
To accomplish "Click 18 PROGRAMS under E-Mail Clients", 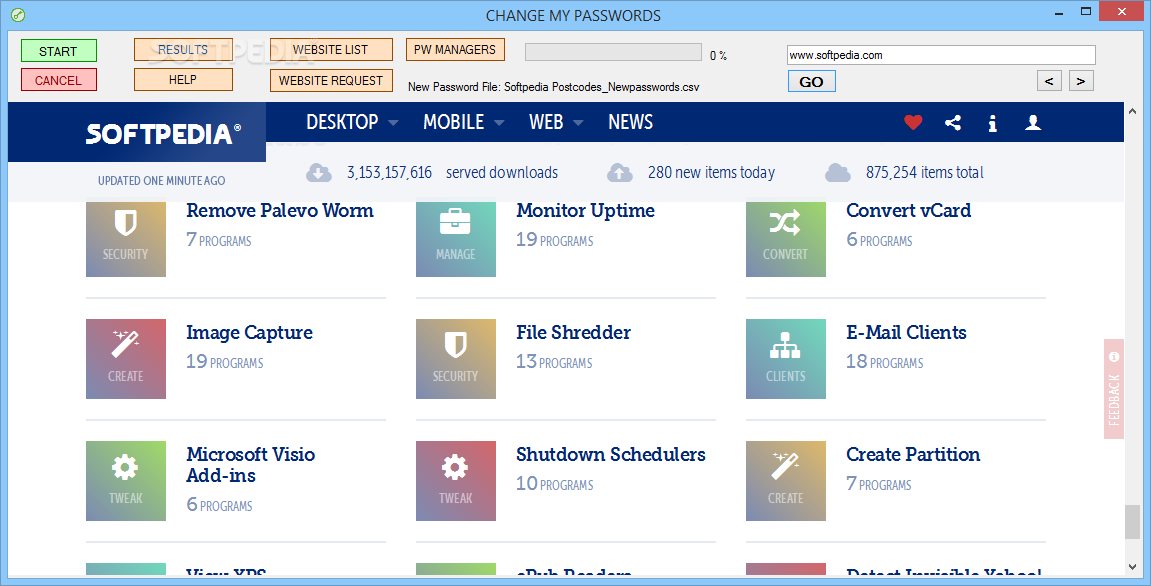I will tap(885, 362).
